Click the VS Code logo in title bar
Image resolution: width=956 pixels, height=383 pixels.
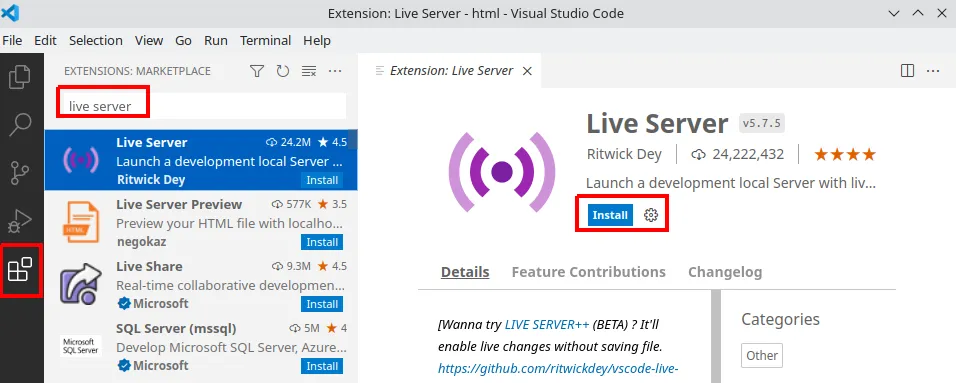click(11, 12)
